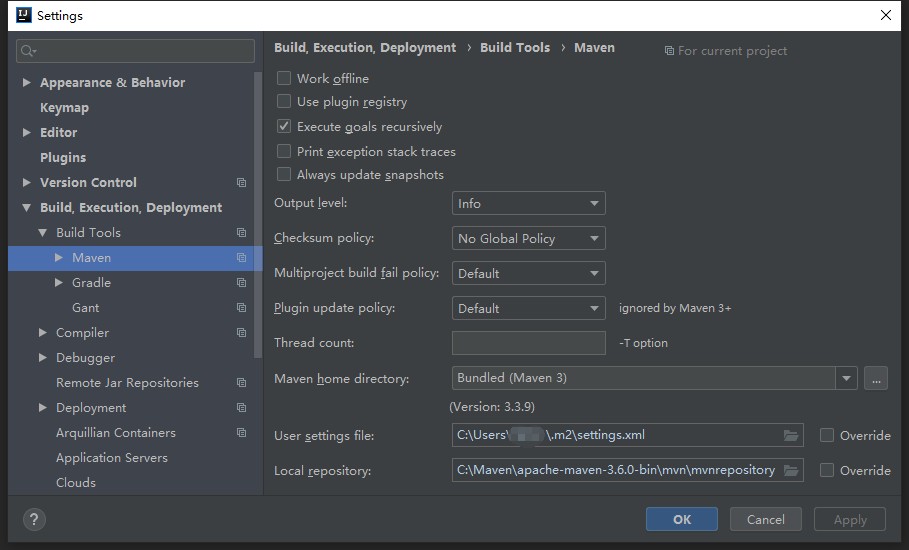The image size is (909, 550).
Task: Enable the Work offline checkbox
Action: [x=284, y=78]
